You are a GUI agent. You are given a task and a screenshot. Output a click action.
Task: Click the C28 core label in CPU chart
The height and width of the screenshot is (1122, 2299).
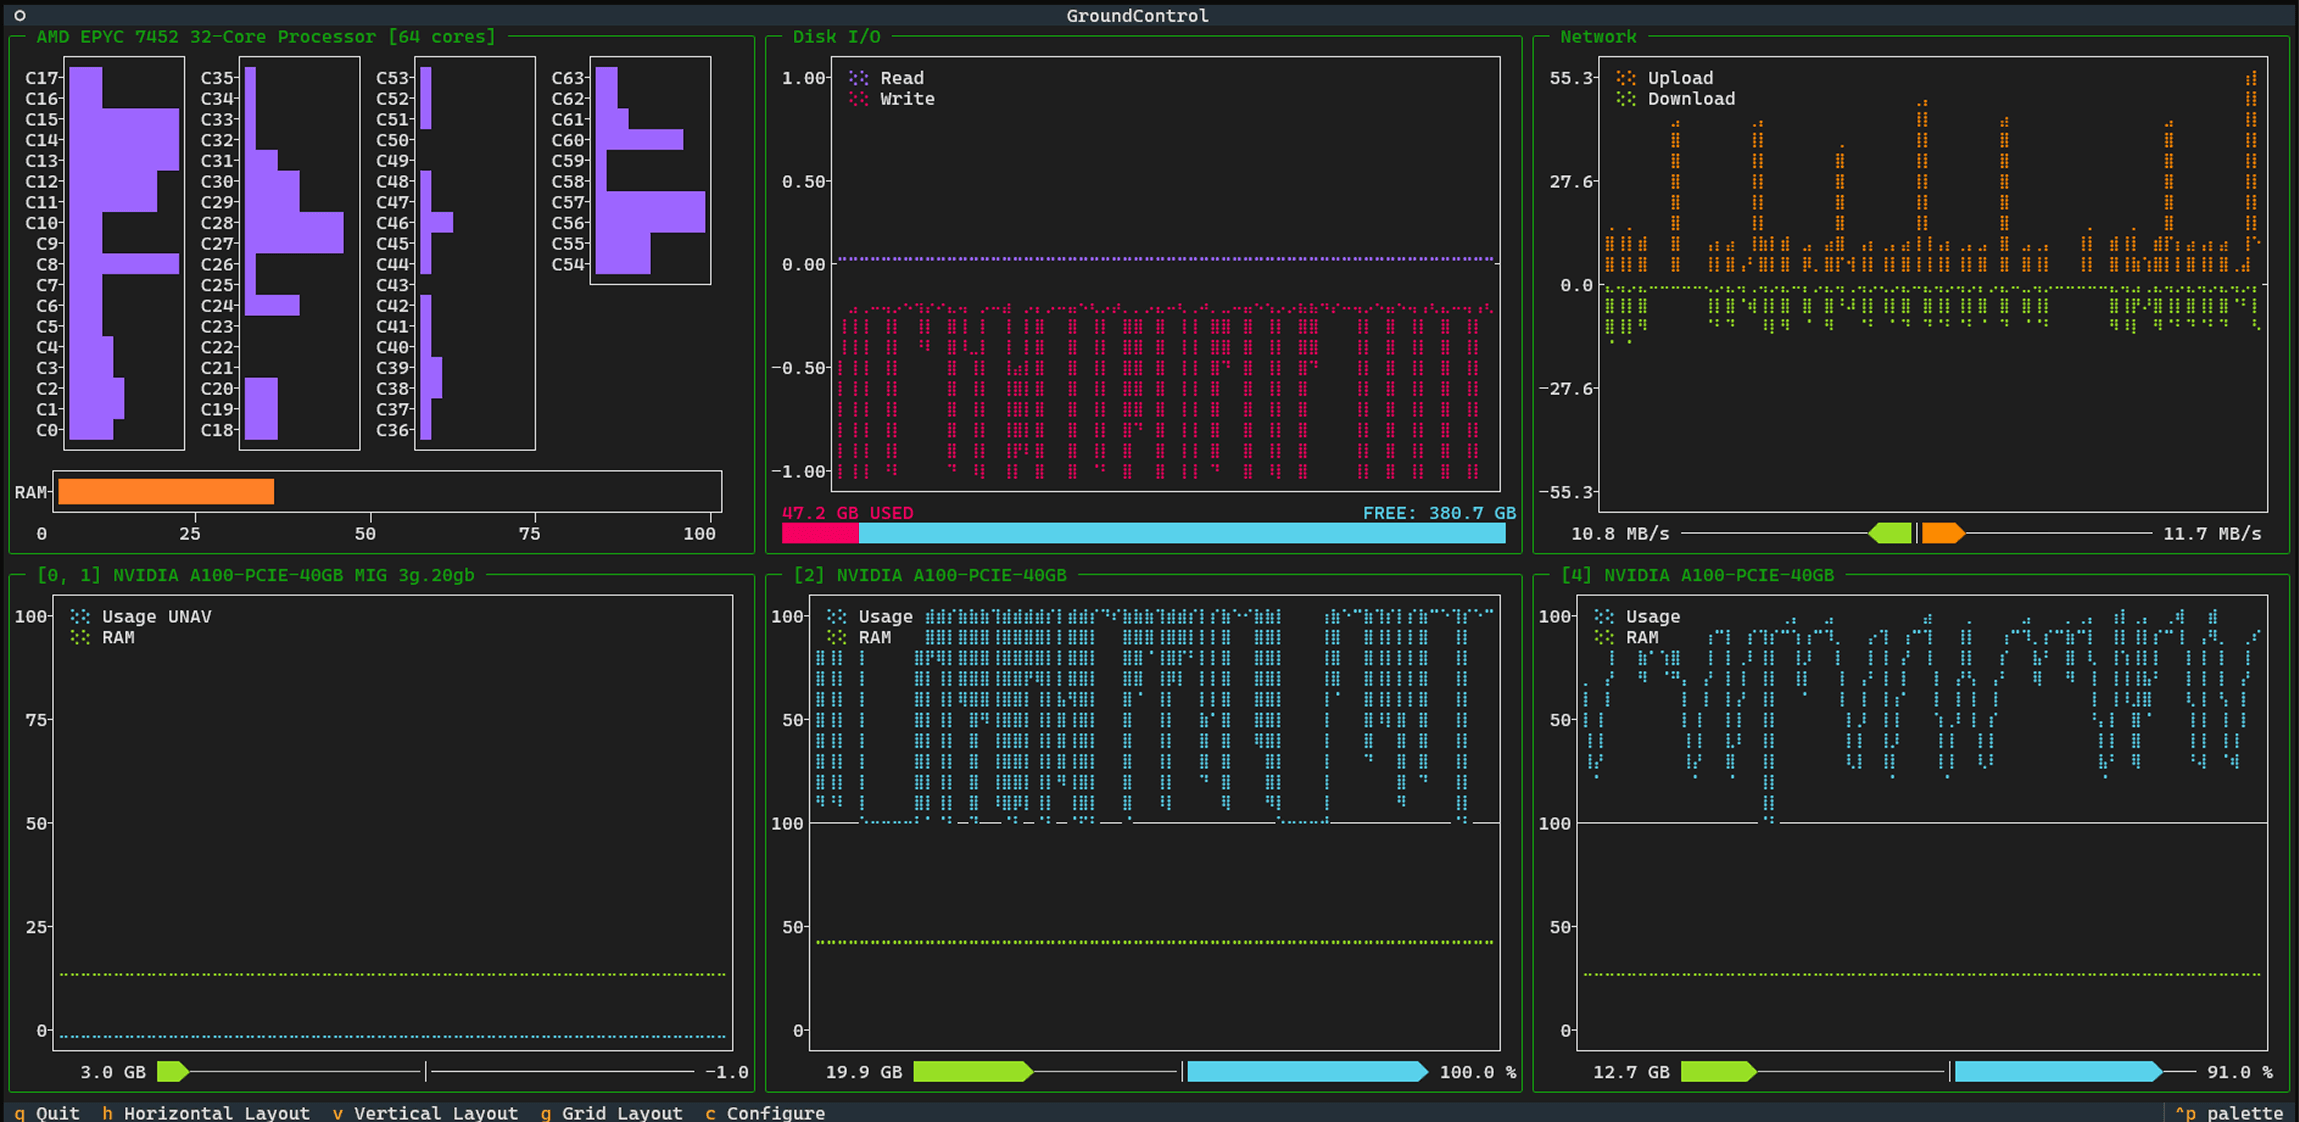pyautogui.click(x=217, y=223)
